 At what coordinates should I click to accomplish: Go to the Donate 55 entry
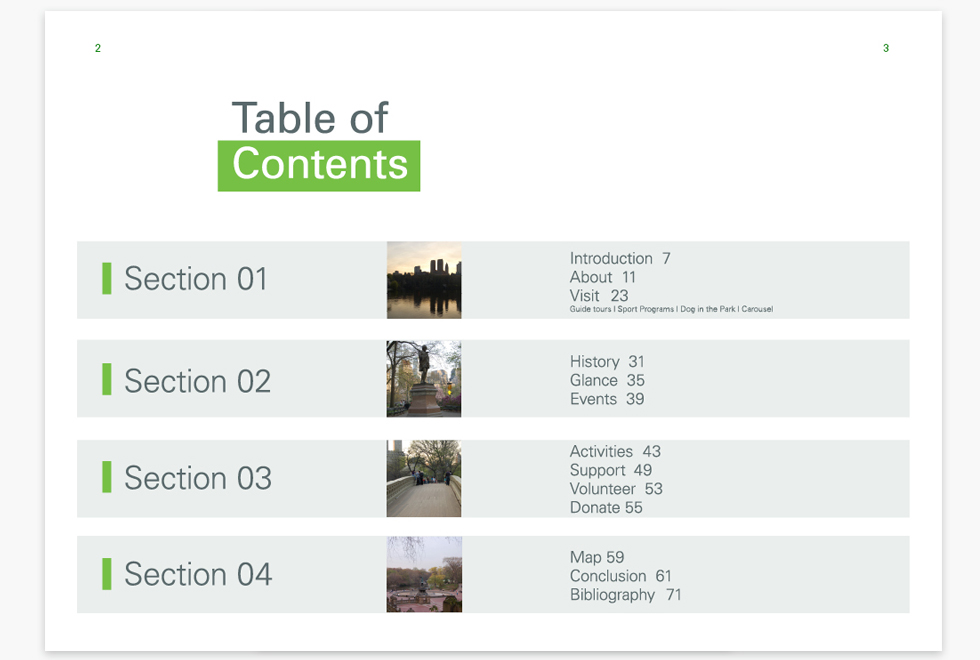[606, 508]
